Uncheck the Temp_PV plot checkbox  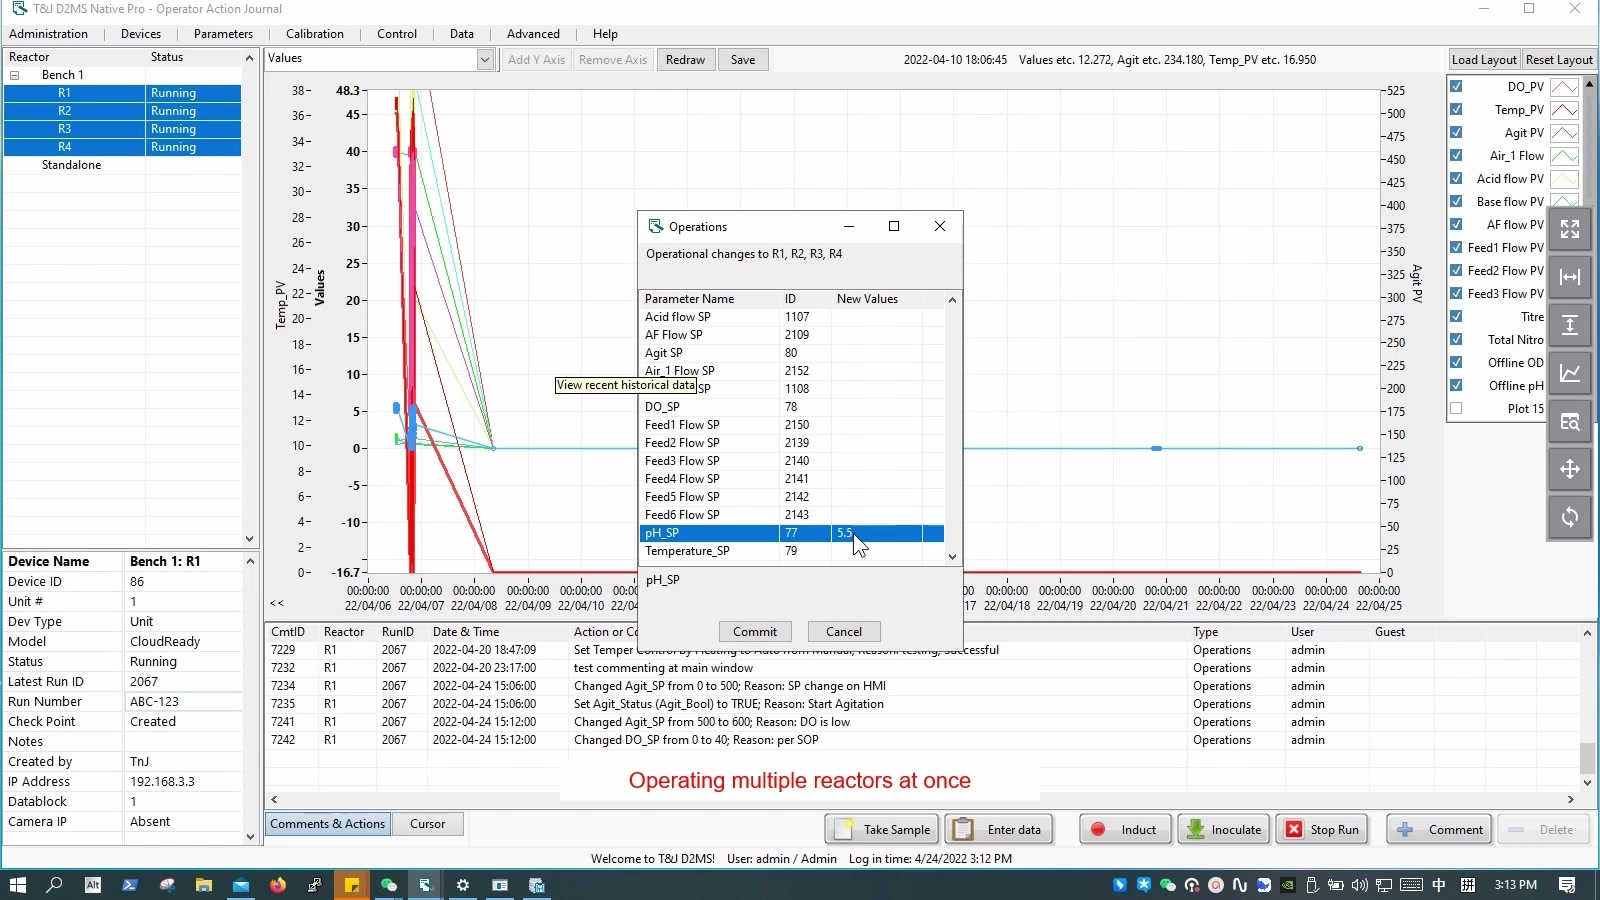pos(1456,109)
